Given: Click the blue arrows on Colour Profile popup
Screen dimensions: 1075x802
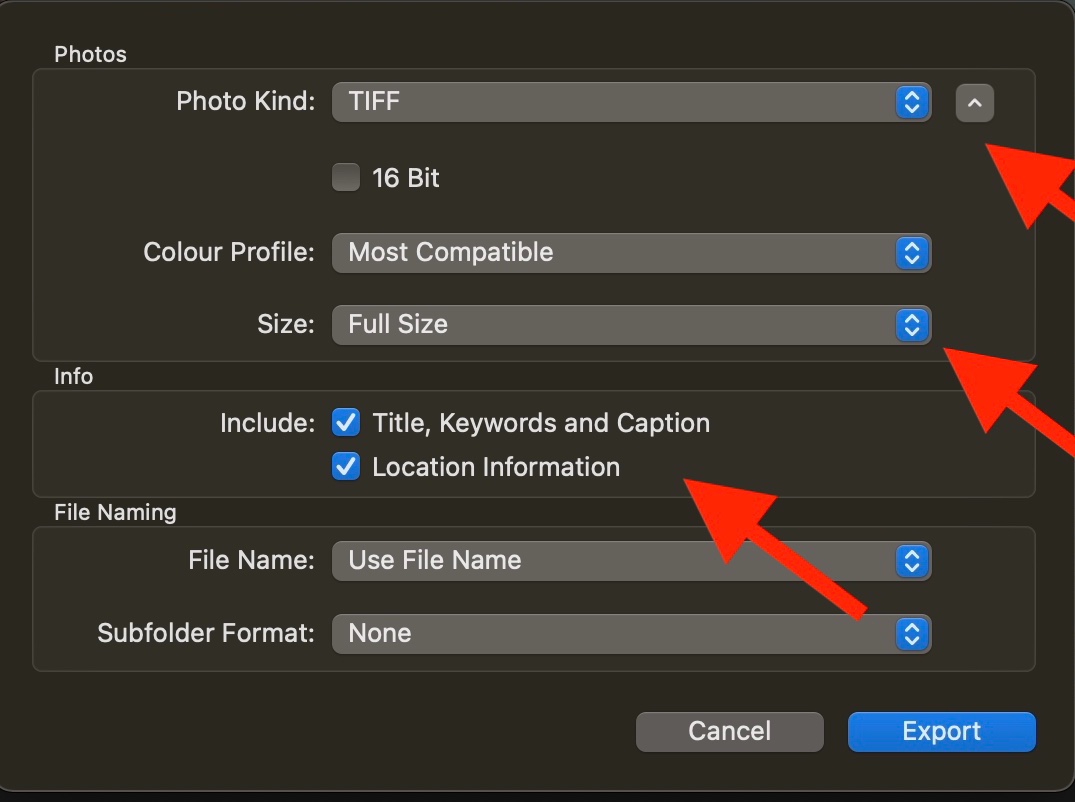Looking at the screenshot, I should coord(911,253).
